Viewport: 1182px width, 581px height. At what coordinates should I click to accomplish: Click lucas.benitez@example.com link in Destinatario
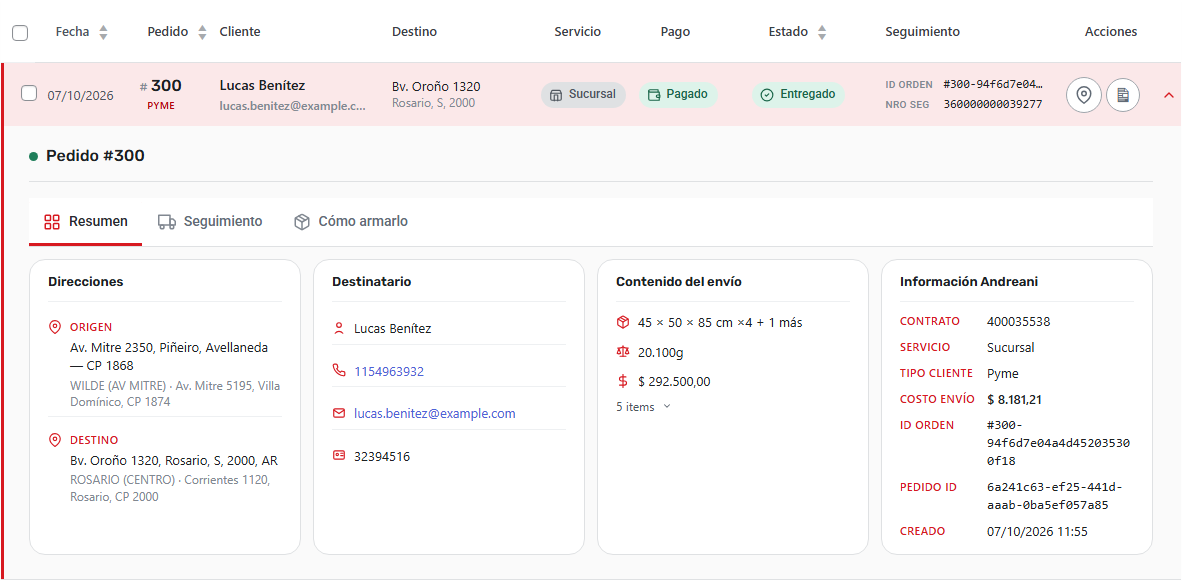tap(435, 414)
